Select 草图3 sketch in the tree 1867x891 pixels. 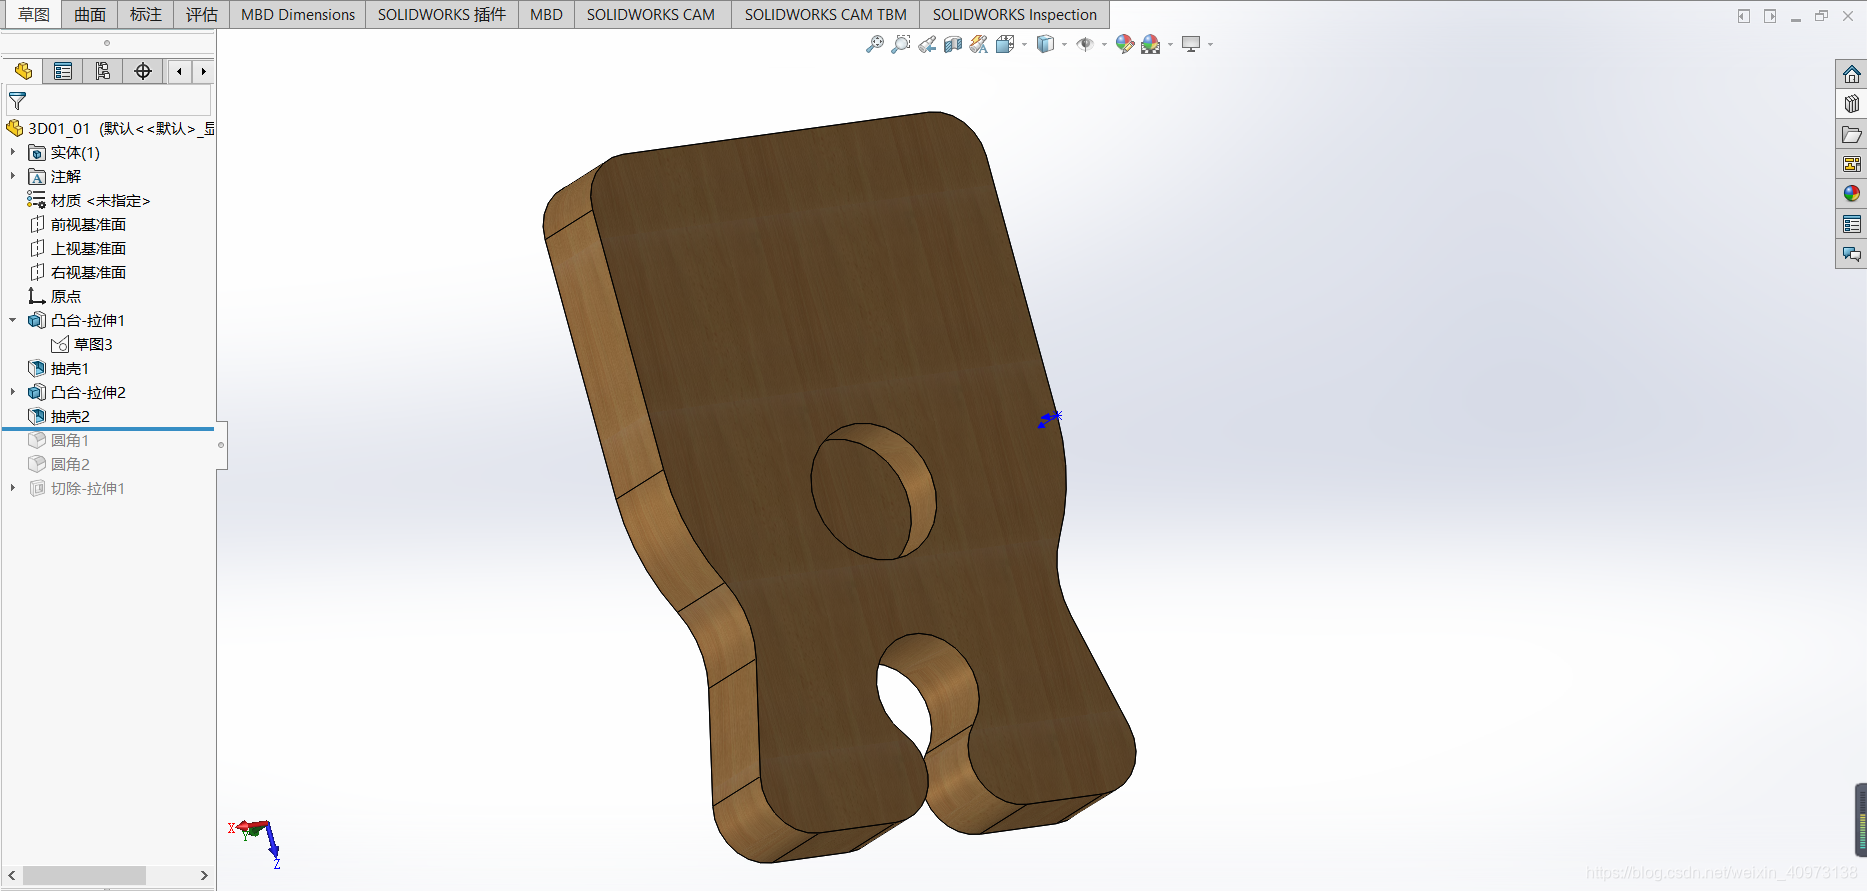click(x=82, y=344)
